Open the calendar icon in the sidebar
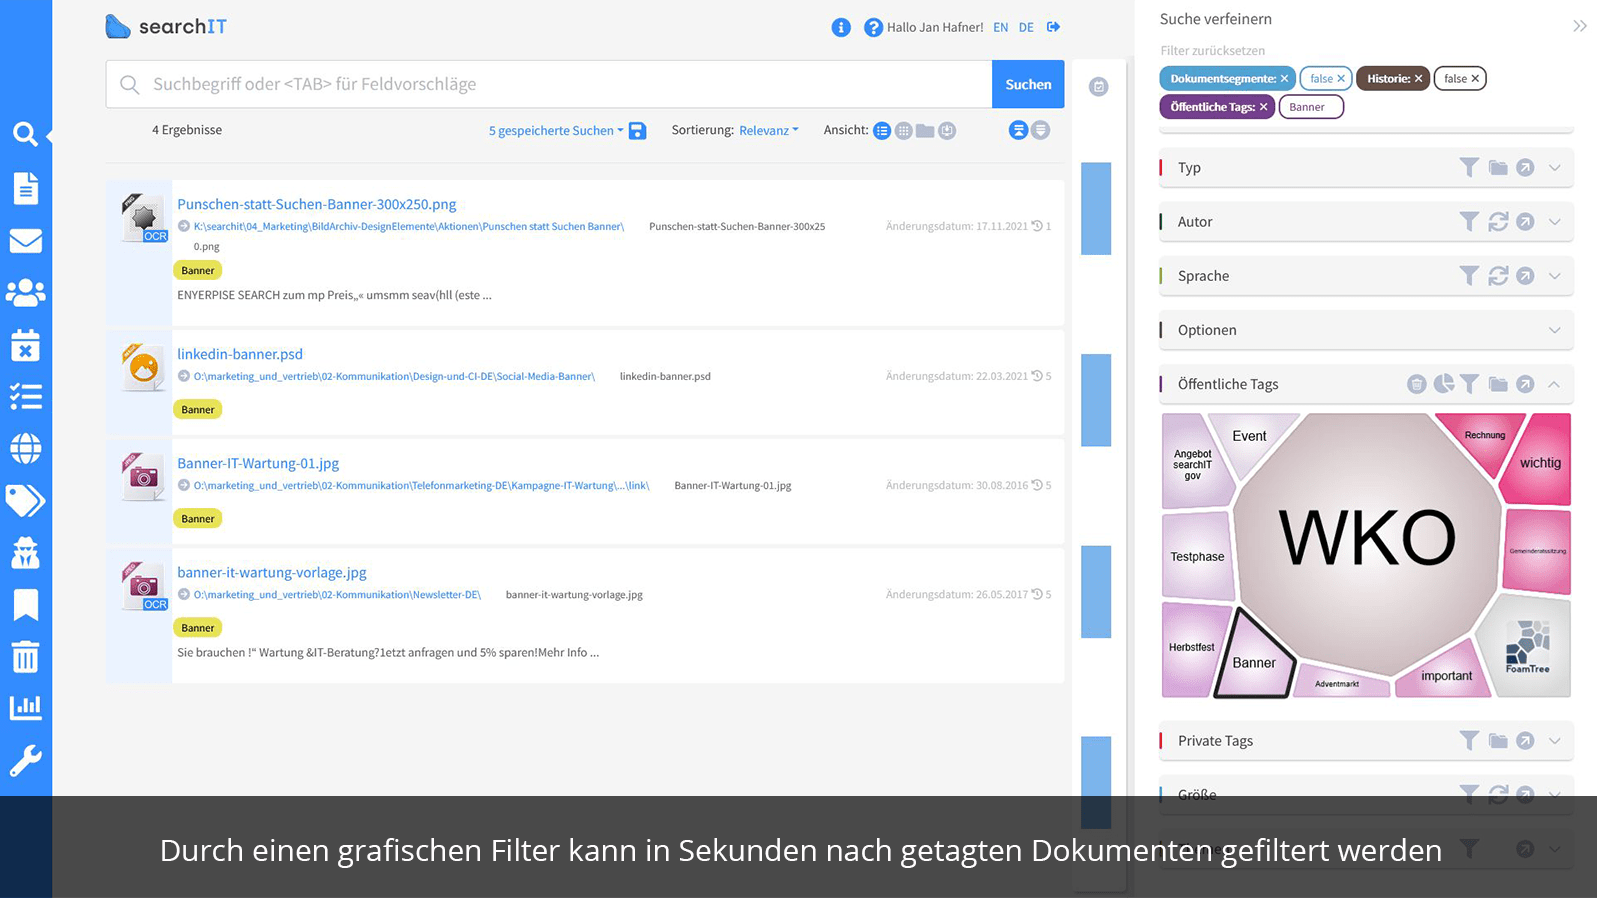Screen dimensions: 1597x898 [x=25, y=345]
